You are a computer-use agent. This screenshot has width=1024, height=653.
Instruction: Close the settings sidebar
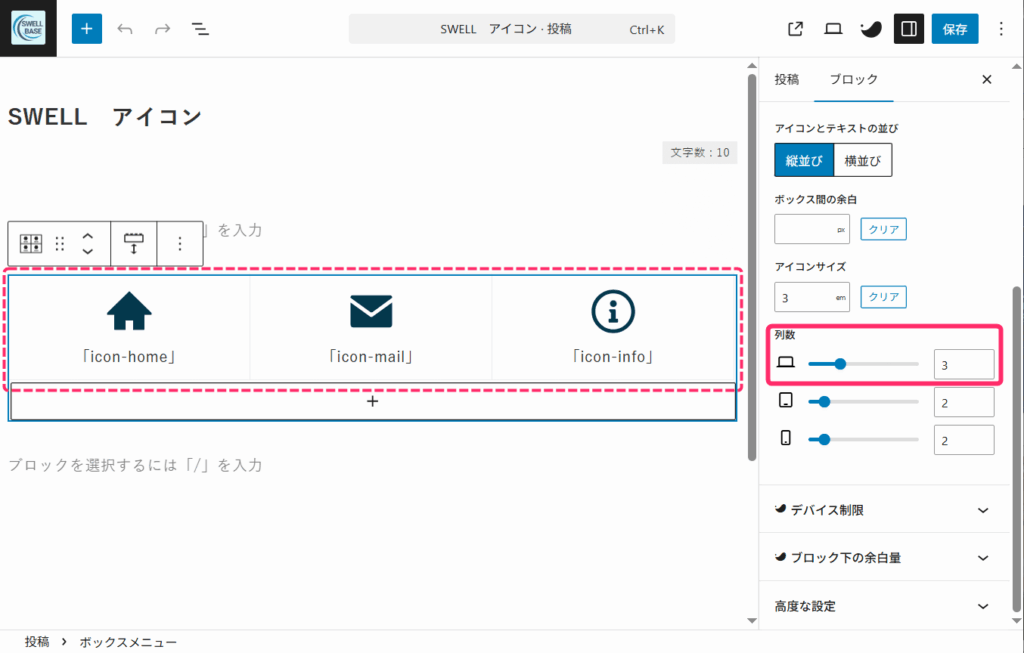(x=987, y=80)
